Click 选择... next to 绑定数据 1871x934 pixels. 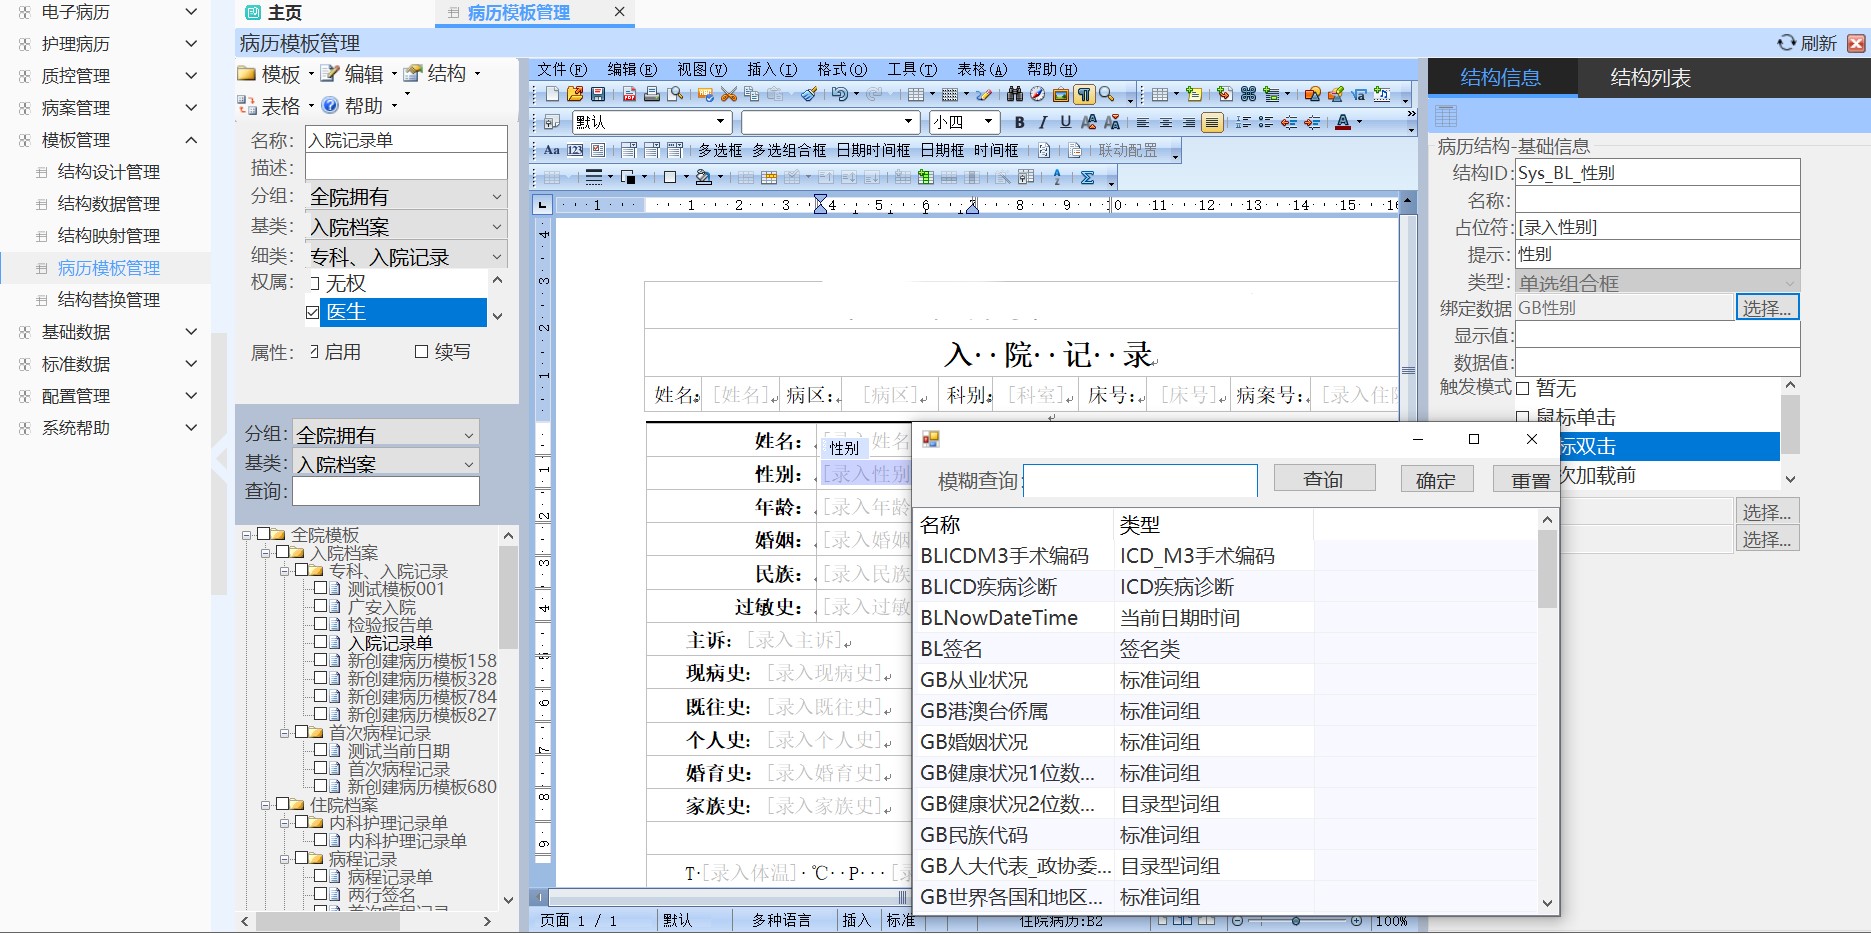[1767, 308]
